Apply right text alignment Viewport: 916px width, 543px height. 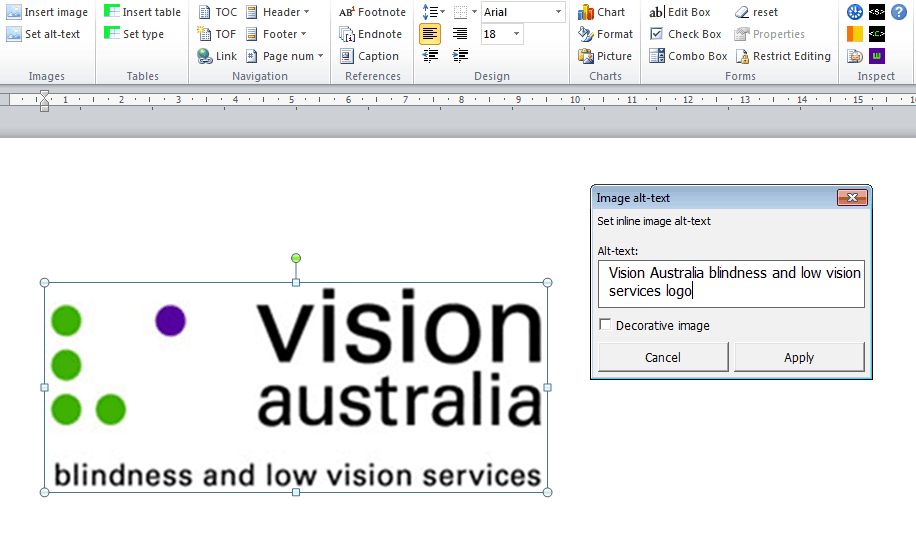pyautogui.click(x=460, y=34)
